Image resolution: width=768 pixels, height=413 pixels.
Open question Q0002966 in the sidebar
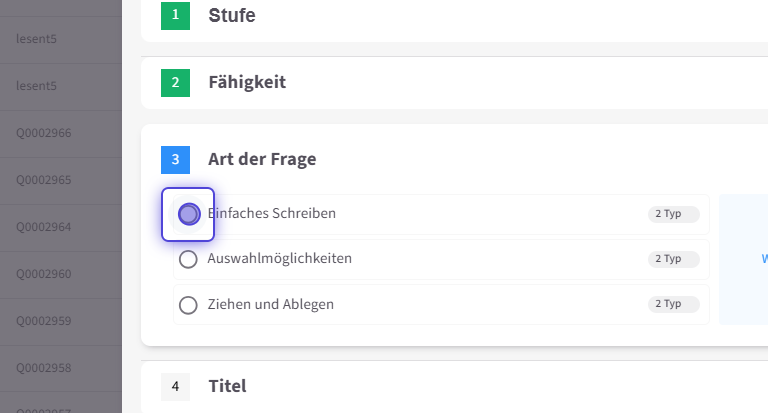[44, 133]
